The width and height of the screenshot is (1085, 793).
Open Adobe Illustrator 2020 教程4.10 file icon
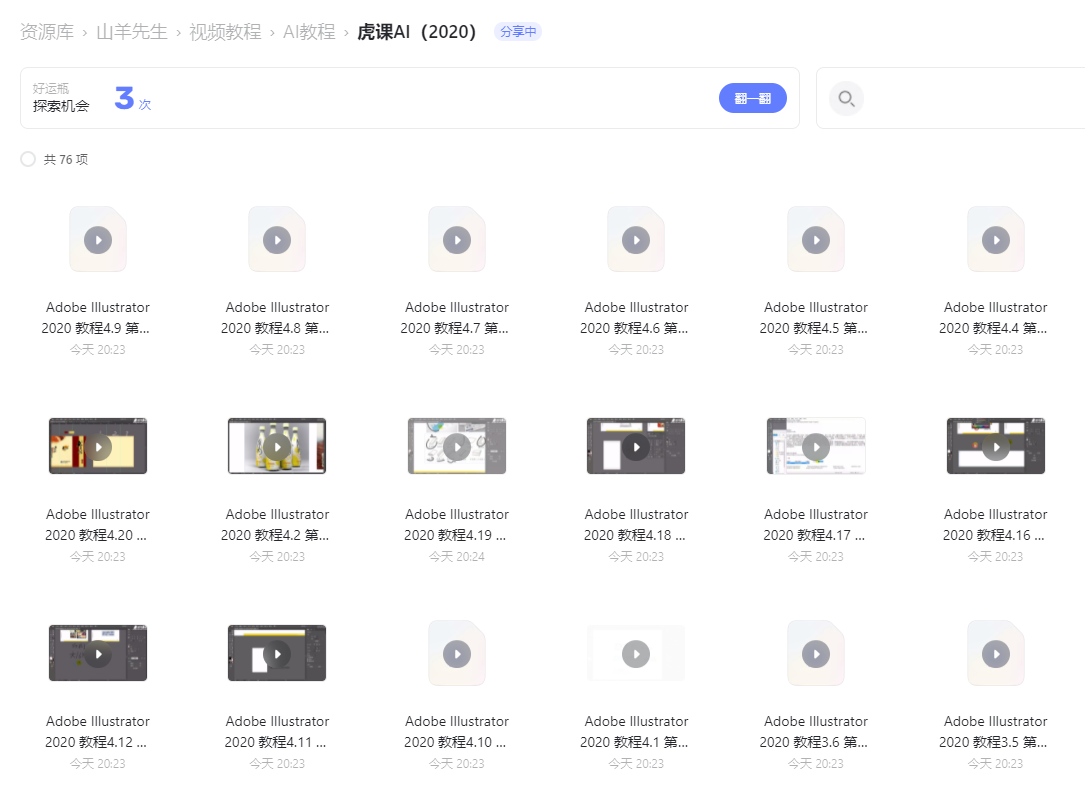point(457,654)
